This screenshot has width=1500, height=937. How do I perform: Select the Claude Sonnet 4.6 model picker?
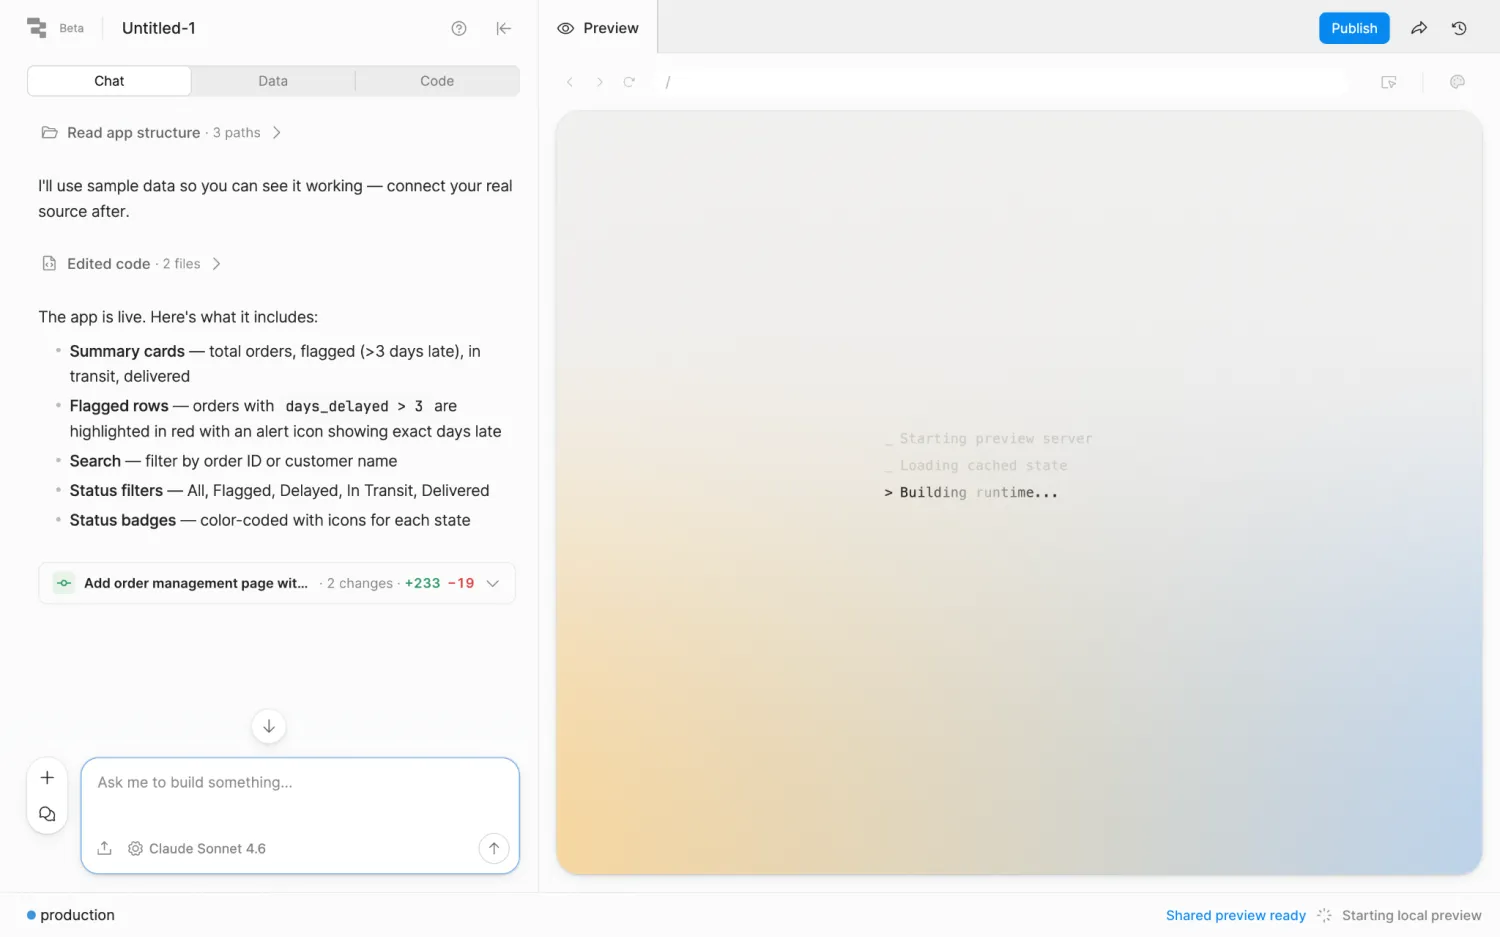pos(197,848)
